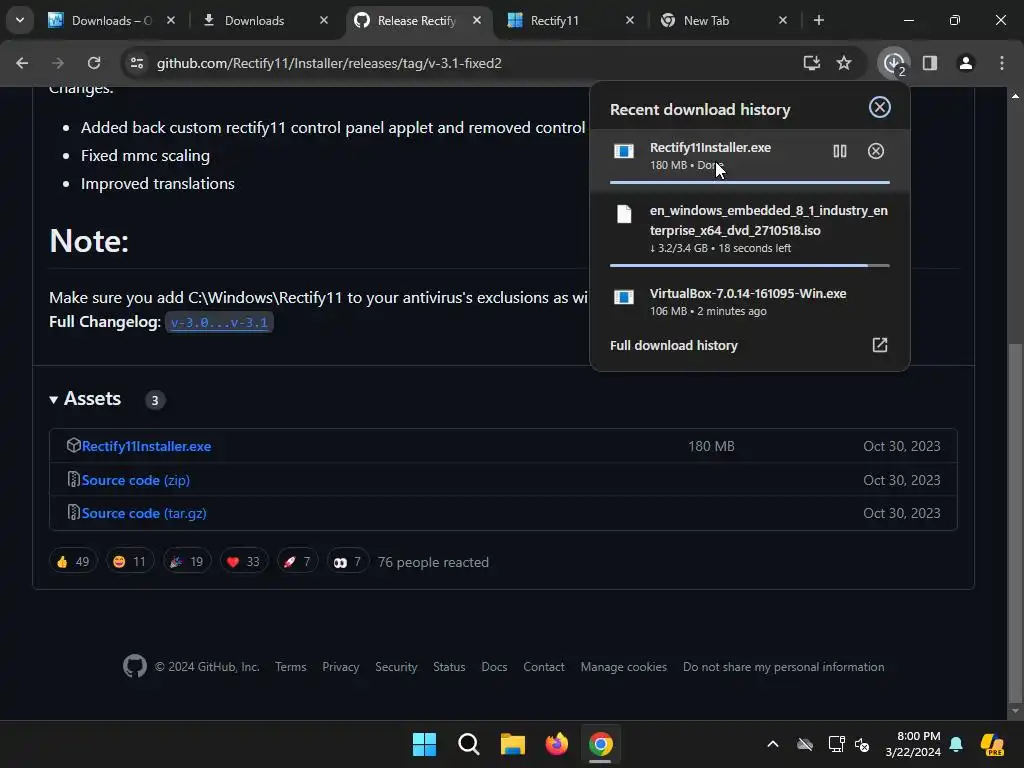The height and width of the screenshot is (768, 1024).
Task: Toggle the thumbs up reaction with 49
Action: pos(73,562)
